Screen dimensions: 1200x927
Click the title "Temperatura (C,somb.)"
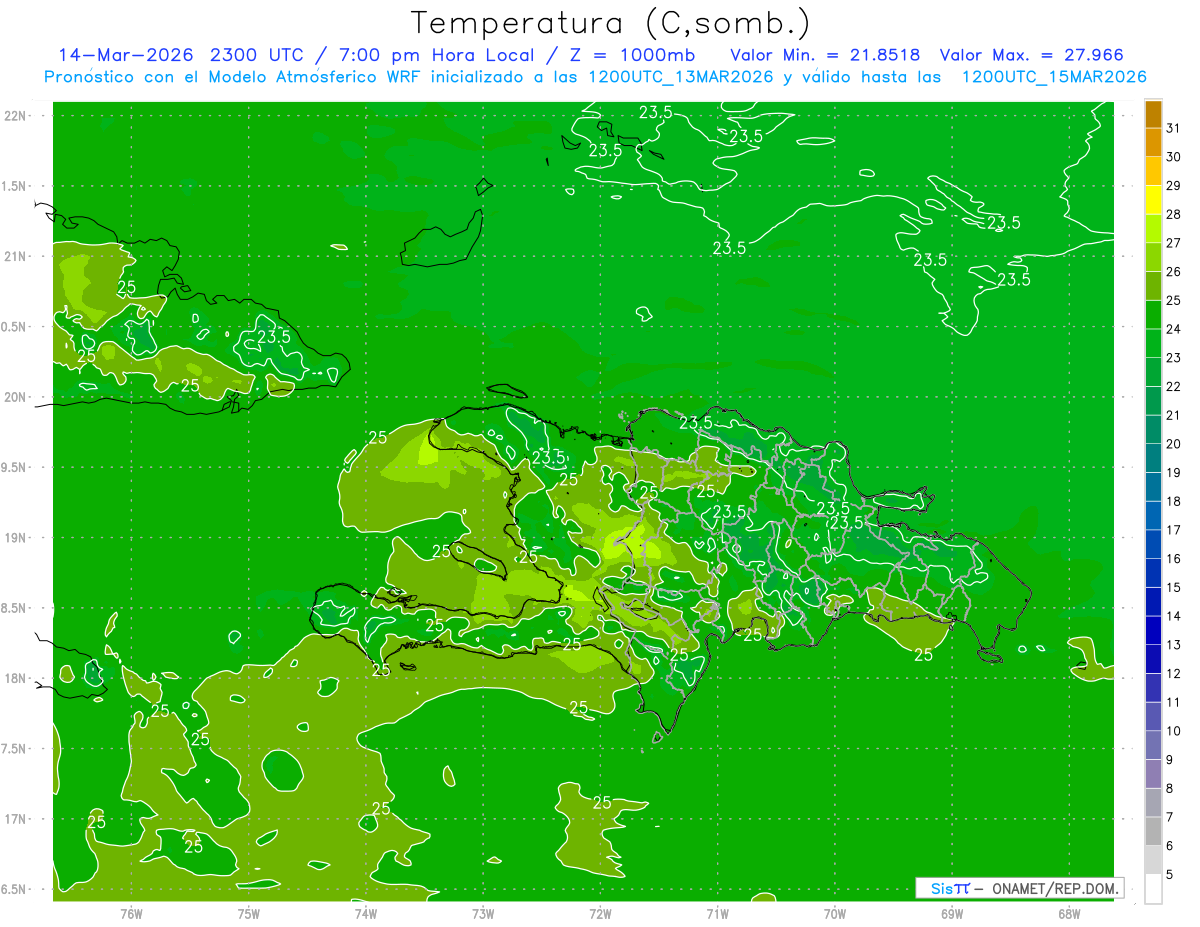611,22
